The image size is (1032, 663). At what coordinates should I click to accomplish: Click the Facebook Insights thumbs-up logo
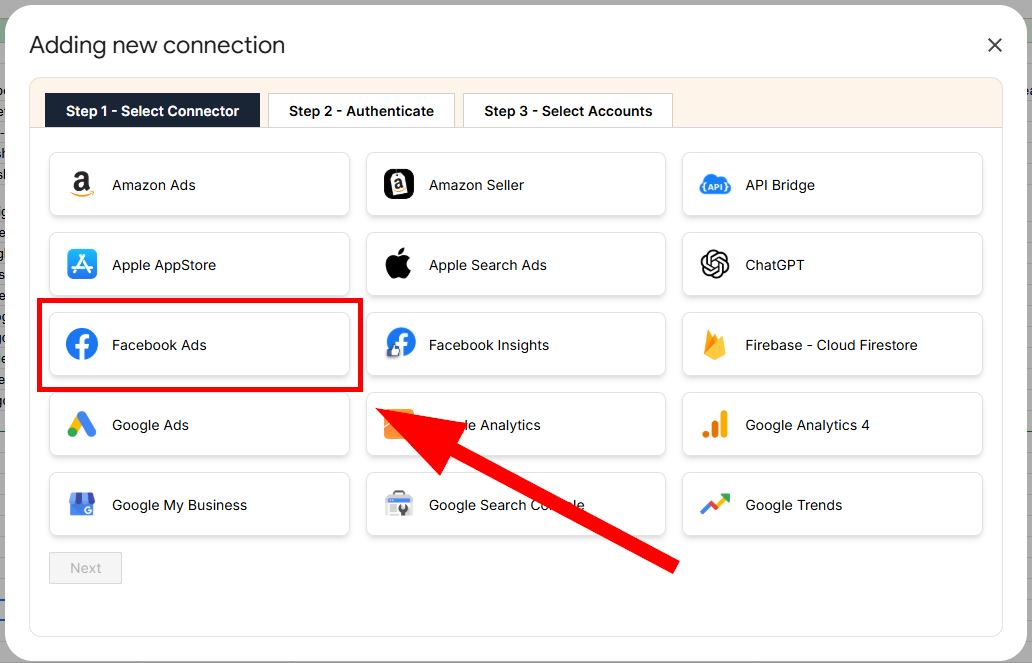click(x=400, y=343)
